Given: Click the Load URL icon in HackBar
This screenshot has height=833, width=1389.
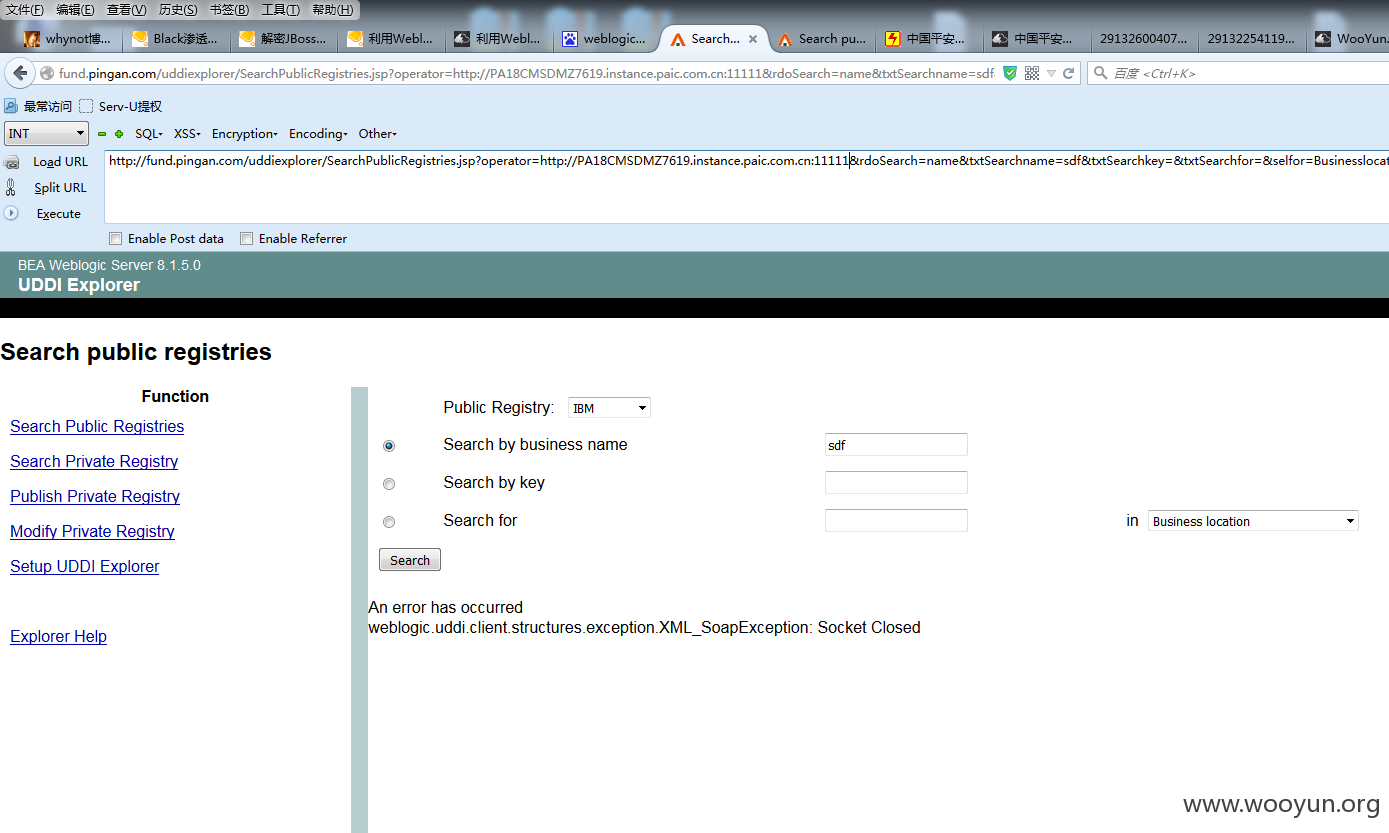Looking at the screenshot, I should pos(12,162).
